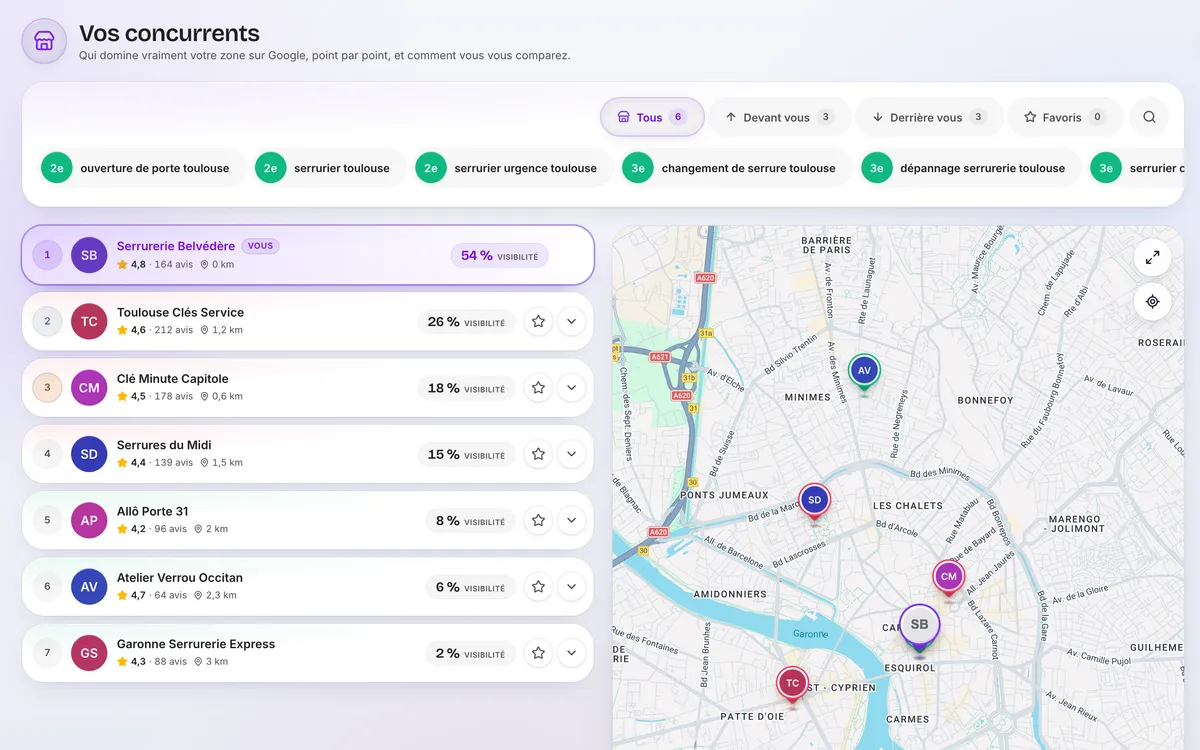The width and height of the screenshot is (1200, 750).
Task: Switch to Derrière vous filter
Action: [929, 117]
